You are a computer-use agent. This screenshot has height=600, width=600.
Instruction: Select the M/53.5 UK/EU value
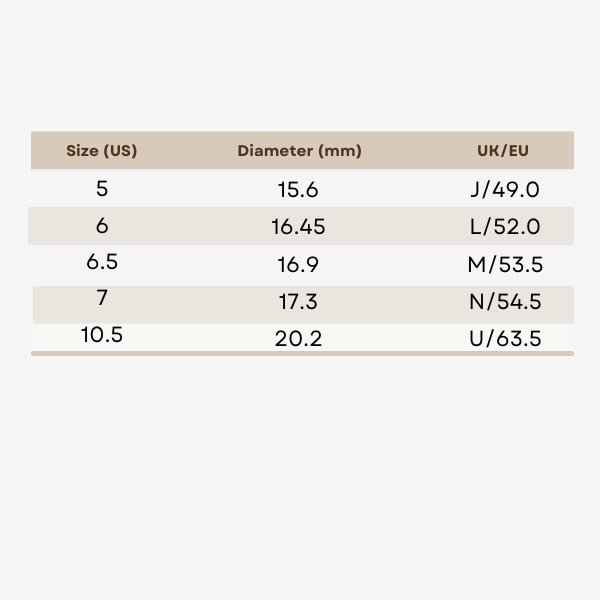(505, 265)
